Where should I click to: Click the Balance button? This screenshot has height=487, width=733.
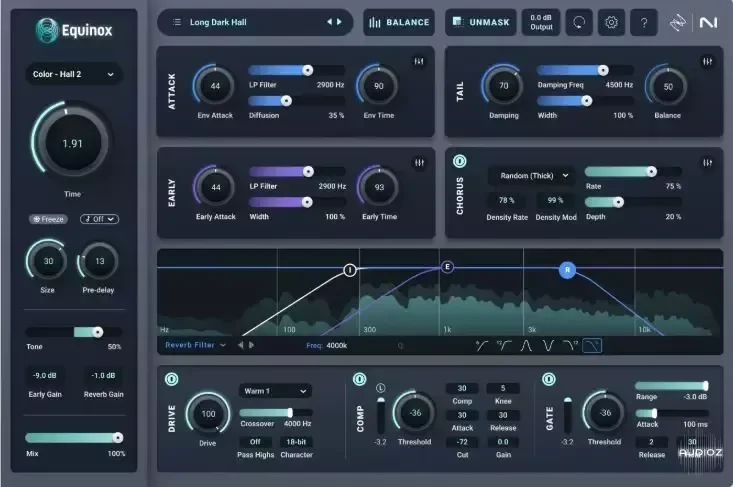[x=399, y=22]
